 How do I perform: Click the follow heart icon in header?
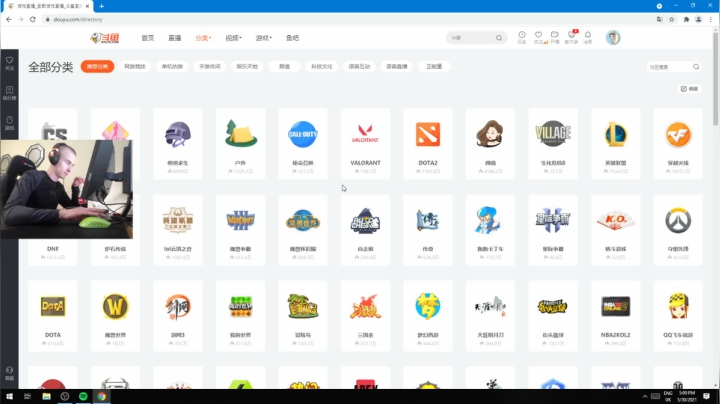539,37
